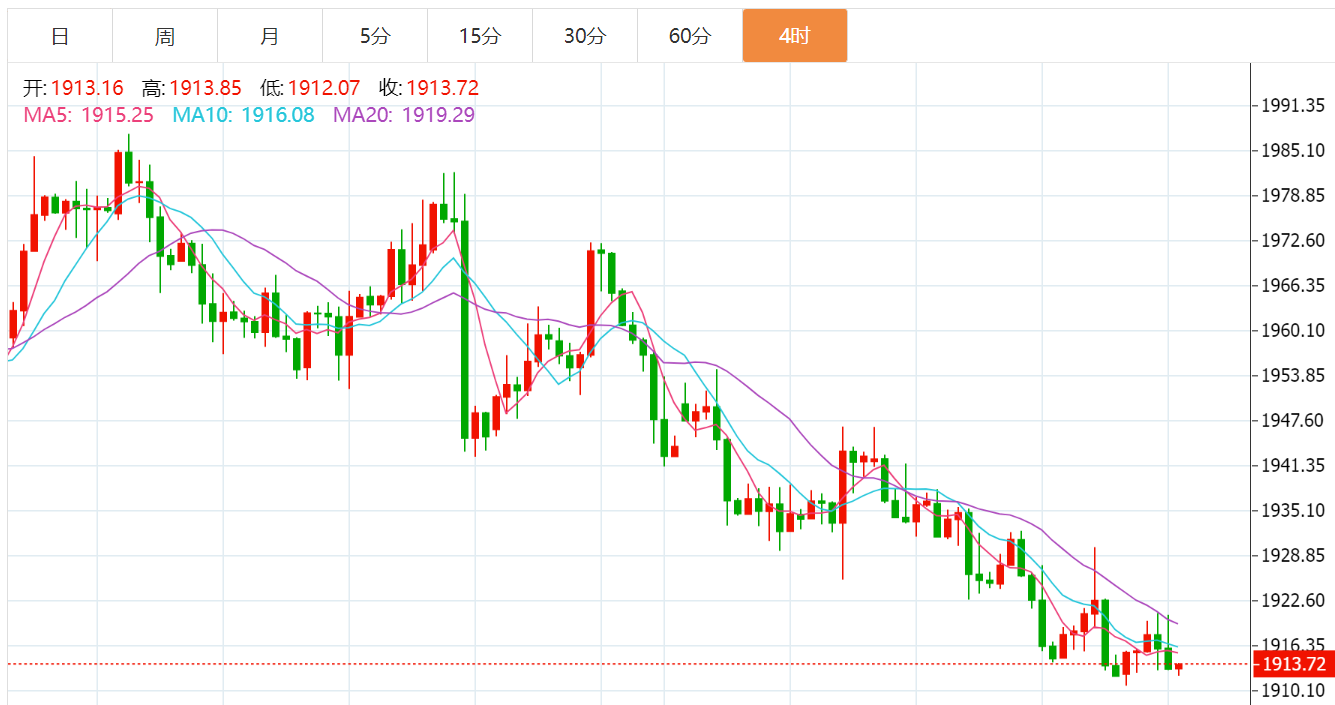Click the 1910.10 price axis label
This screenshot has width=1335, height=705.
click(1293, 690)
